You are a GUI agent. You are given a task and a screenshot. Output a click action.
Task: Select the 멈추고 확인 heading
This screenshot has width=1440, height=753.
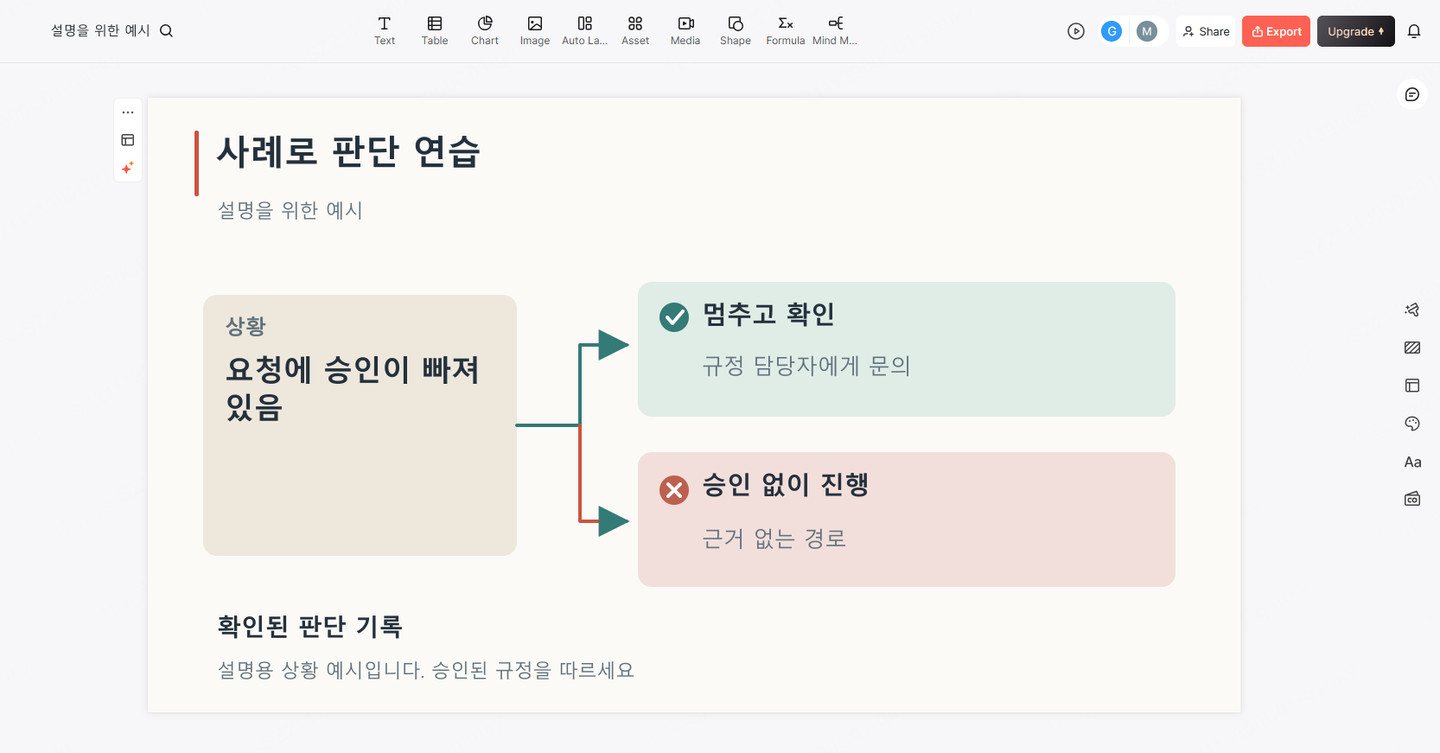[768, 314]
